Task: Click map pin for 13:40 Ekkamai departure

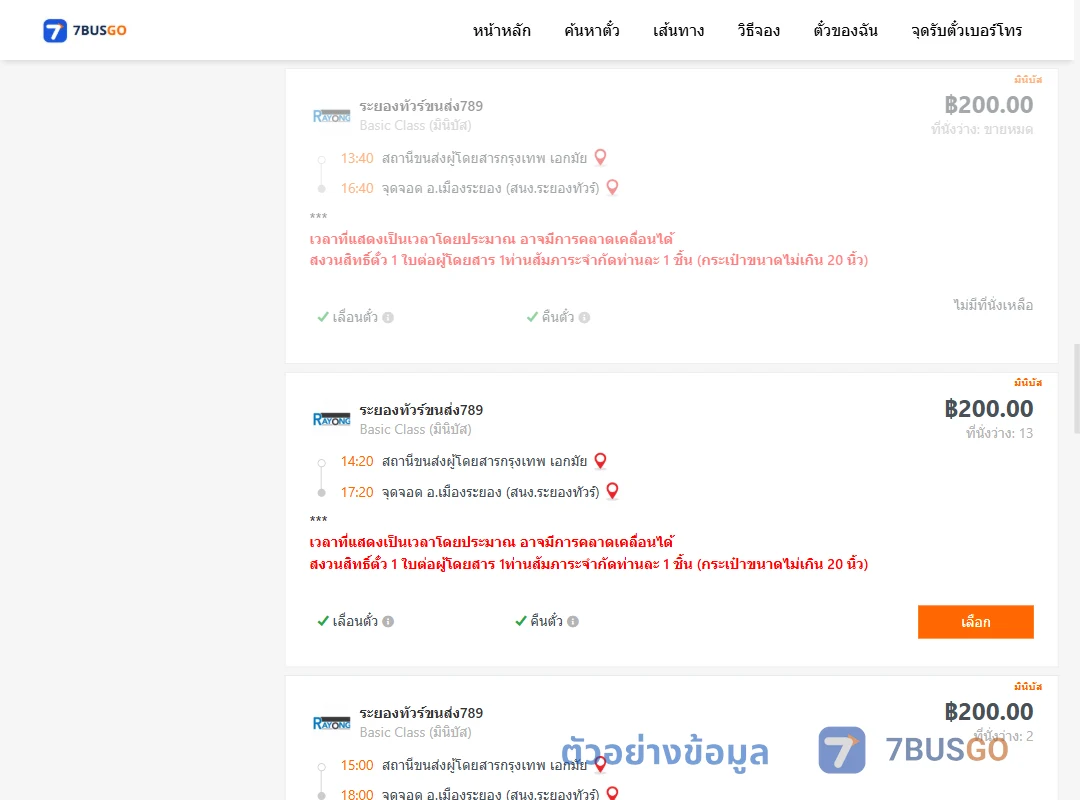Action: (601, 158)
